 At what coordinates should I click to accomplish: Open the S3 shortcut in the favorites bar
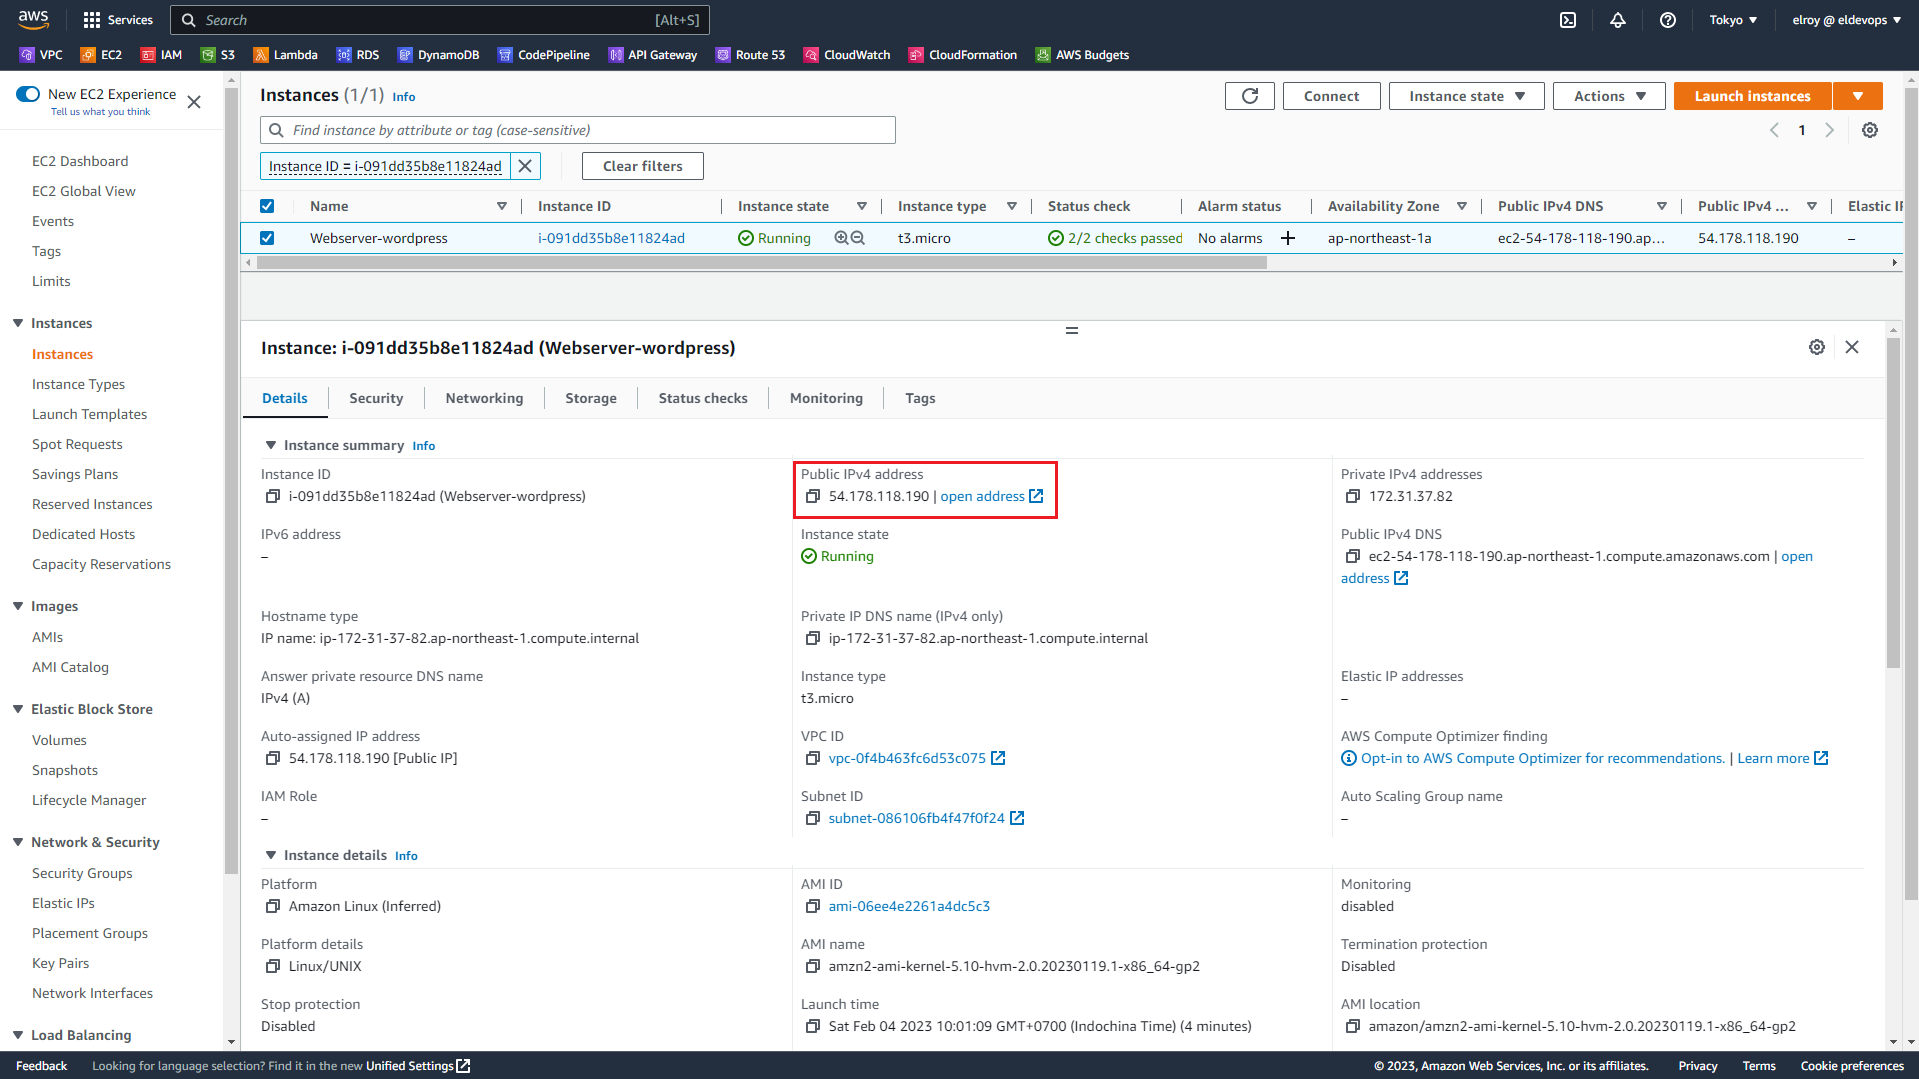coord(218,55)
